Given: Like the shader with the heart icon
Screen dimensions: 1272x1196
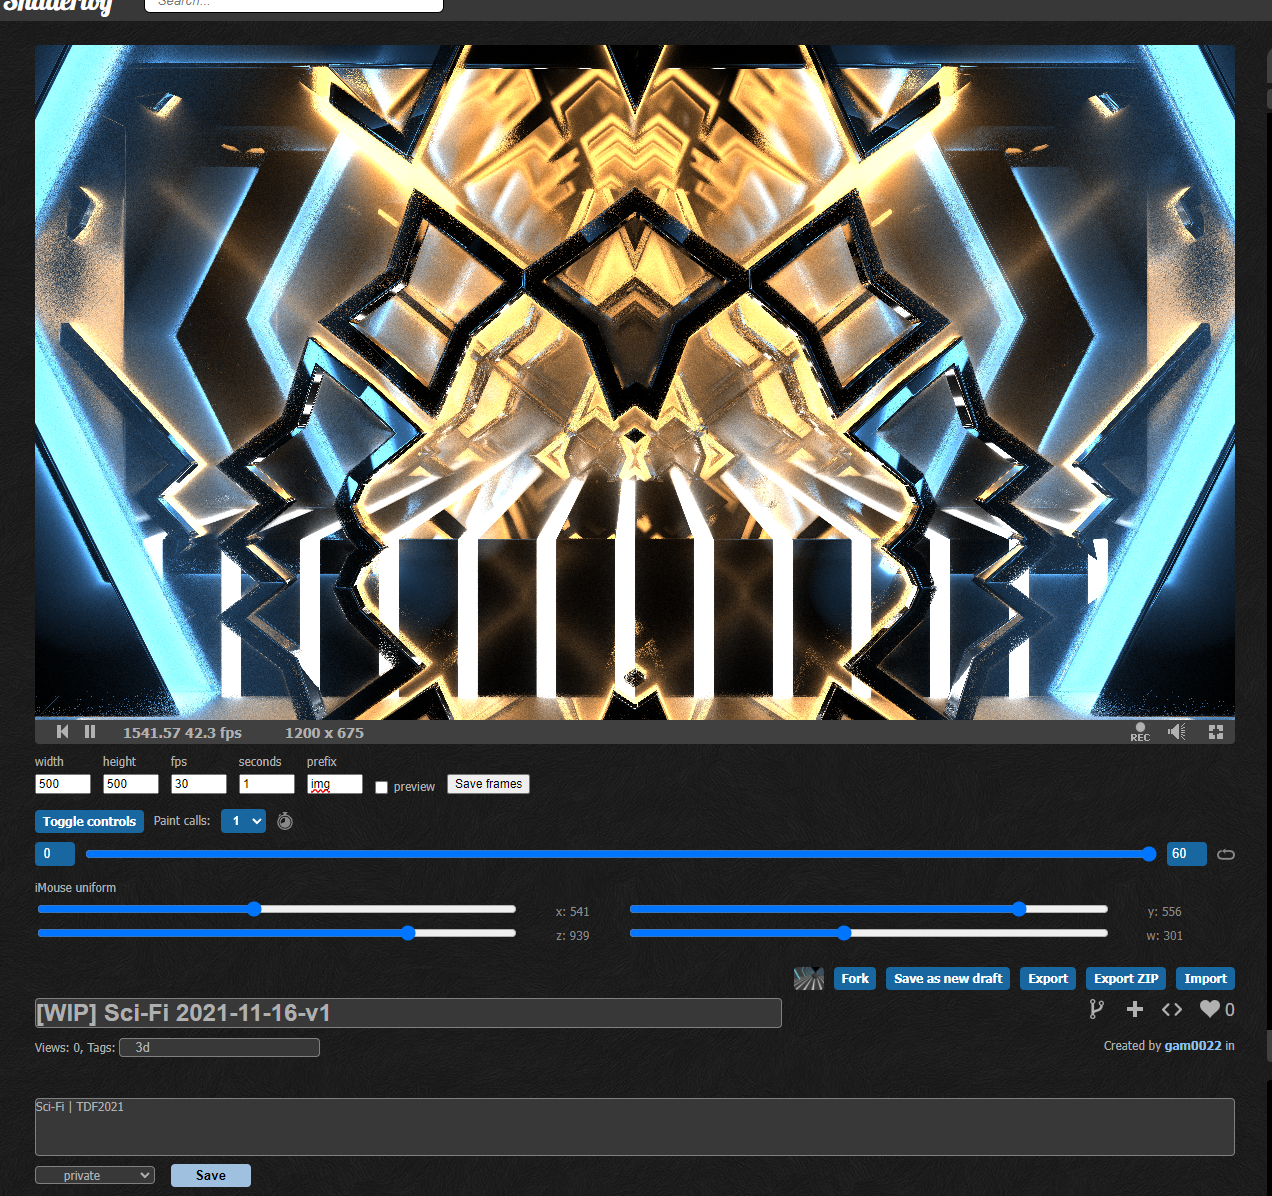Looking at the screenshot, I should click(x=1210, y=1009).
